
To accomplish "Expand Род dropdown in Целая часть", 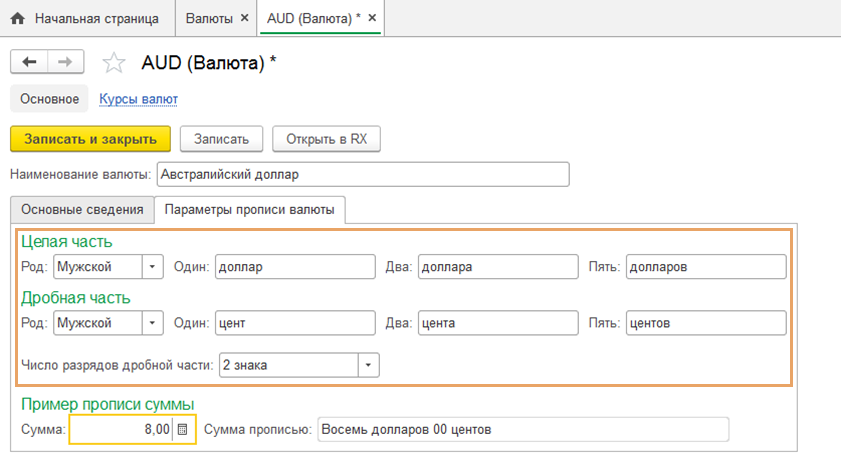I will [x=152, y=267].
